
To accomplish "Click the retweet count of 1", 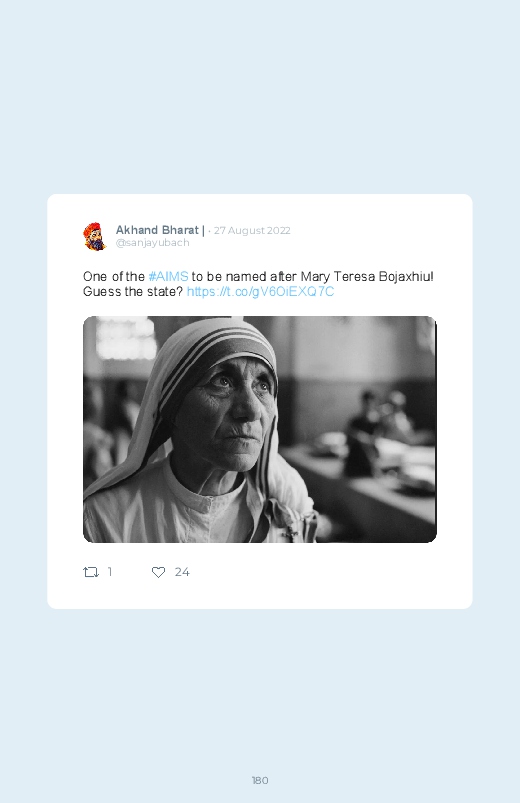I will click(x=110, y=572).
